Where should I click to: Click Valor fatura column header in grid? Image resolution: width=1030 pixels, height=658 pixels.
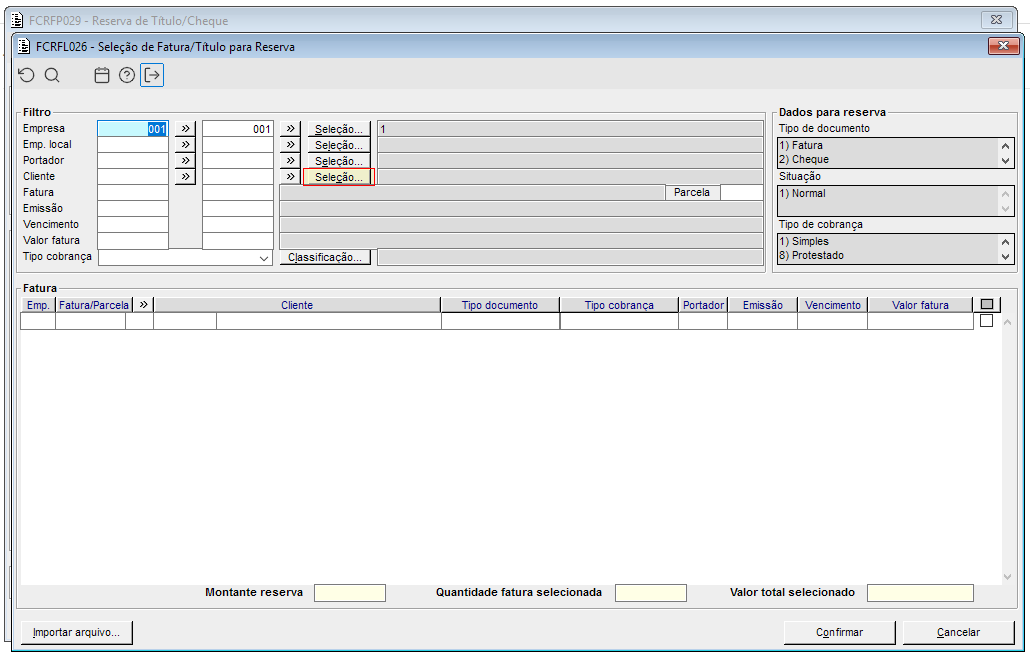click(920, 305)
